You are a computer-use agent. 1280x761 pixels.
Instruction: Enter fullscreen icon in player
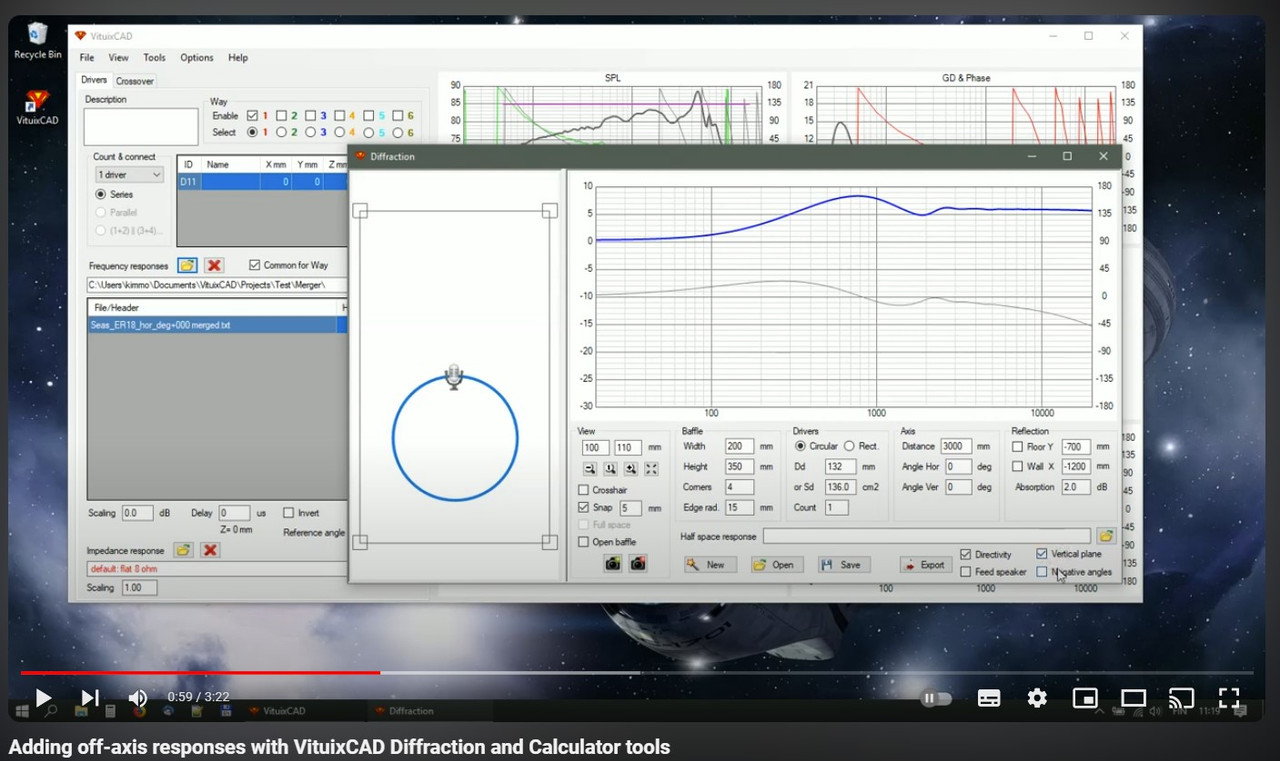[1229, 698]
